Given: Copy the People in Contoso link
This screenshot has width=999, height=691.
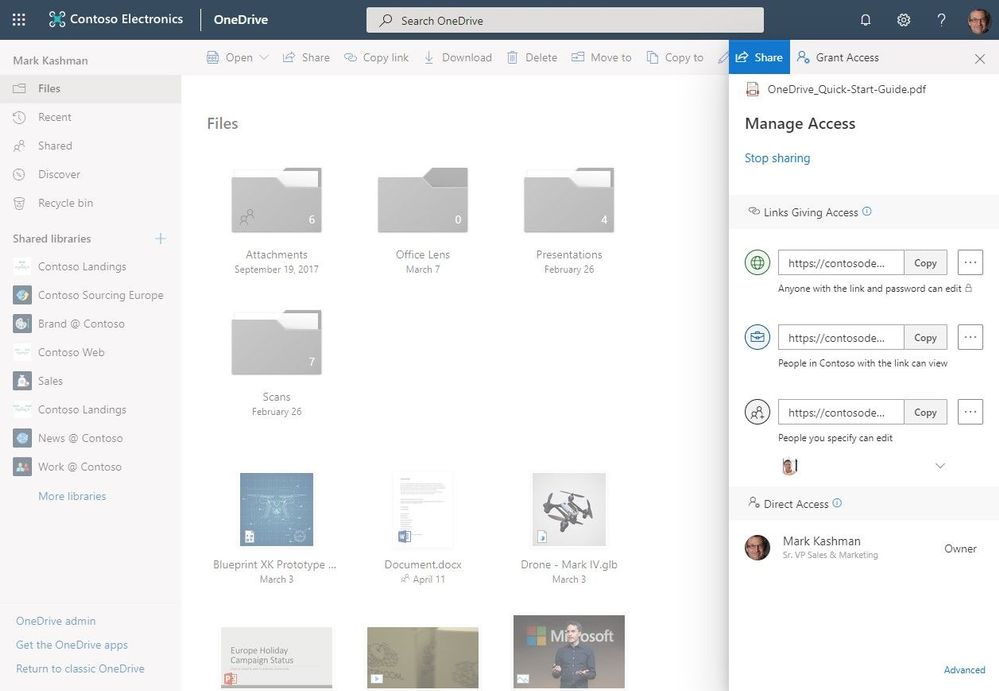Looking at the screenshot, I should [x=926, y=338].
